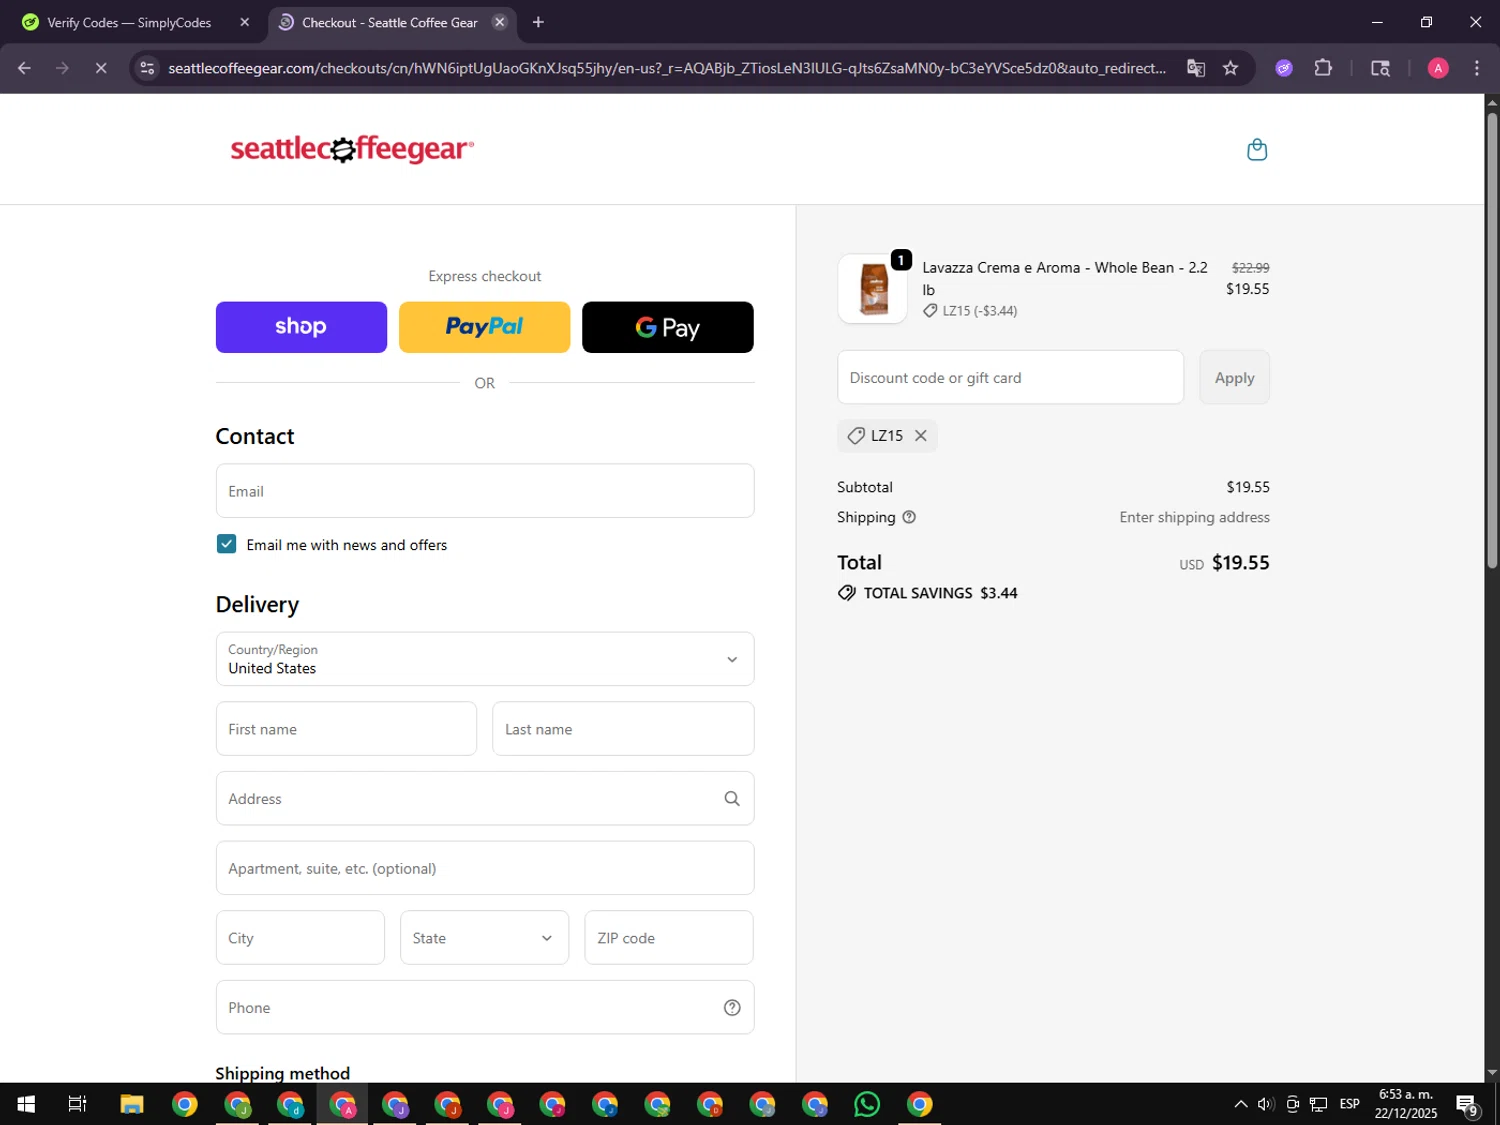Stop loading the page

[101, 68]
